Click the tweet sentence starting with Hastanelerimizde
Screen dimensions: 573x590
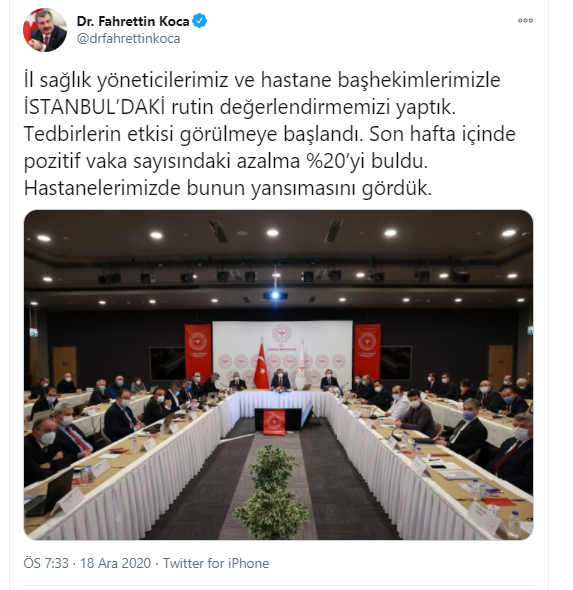[x=227, y=189]
